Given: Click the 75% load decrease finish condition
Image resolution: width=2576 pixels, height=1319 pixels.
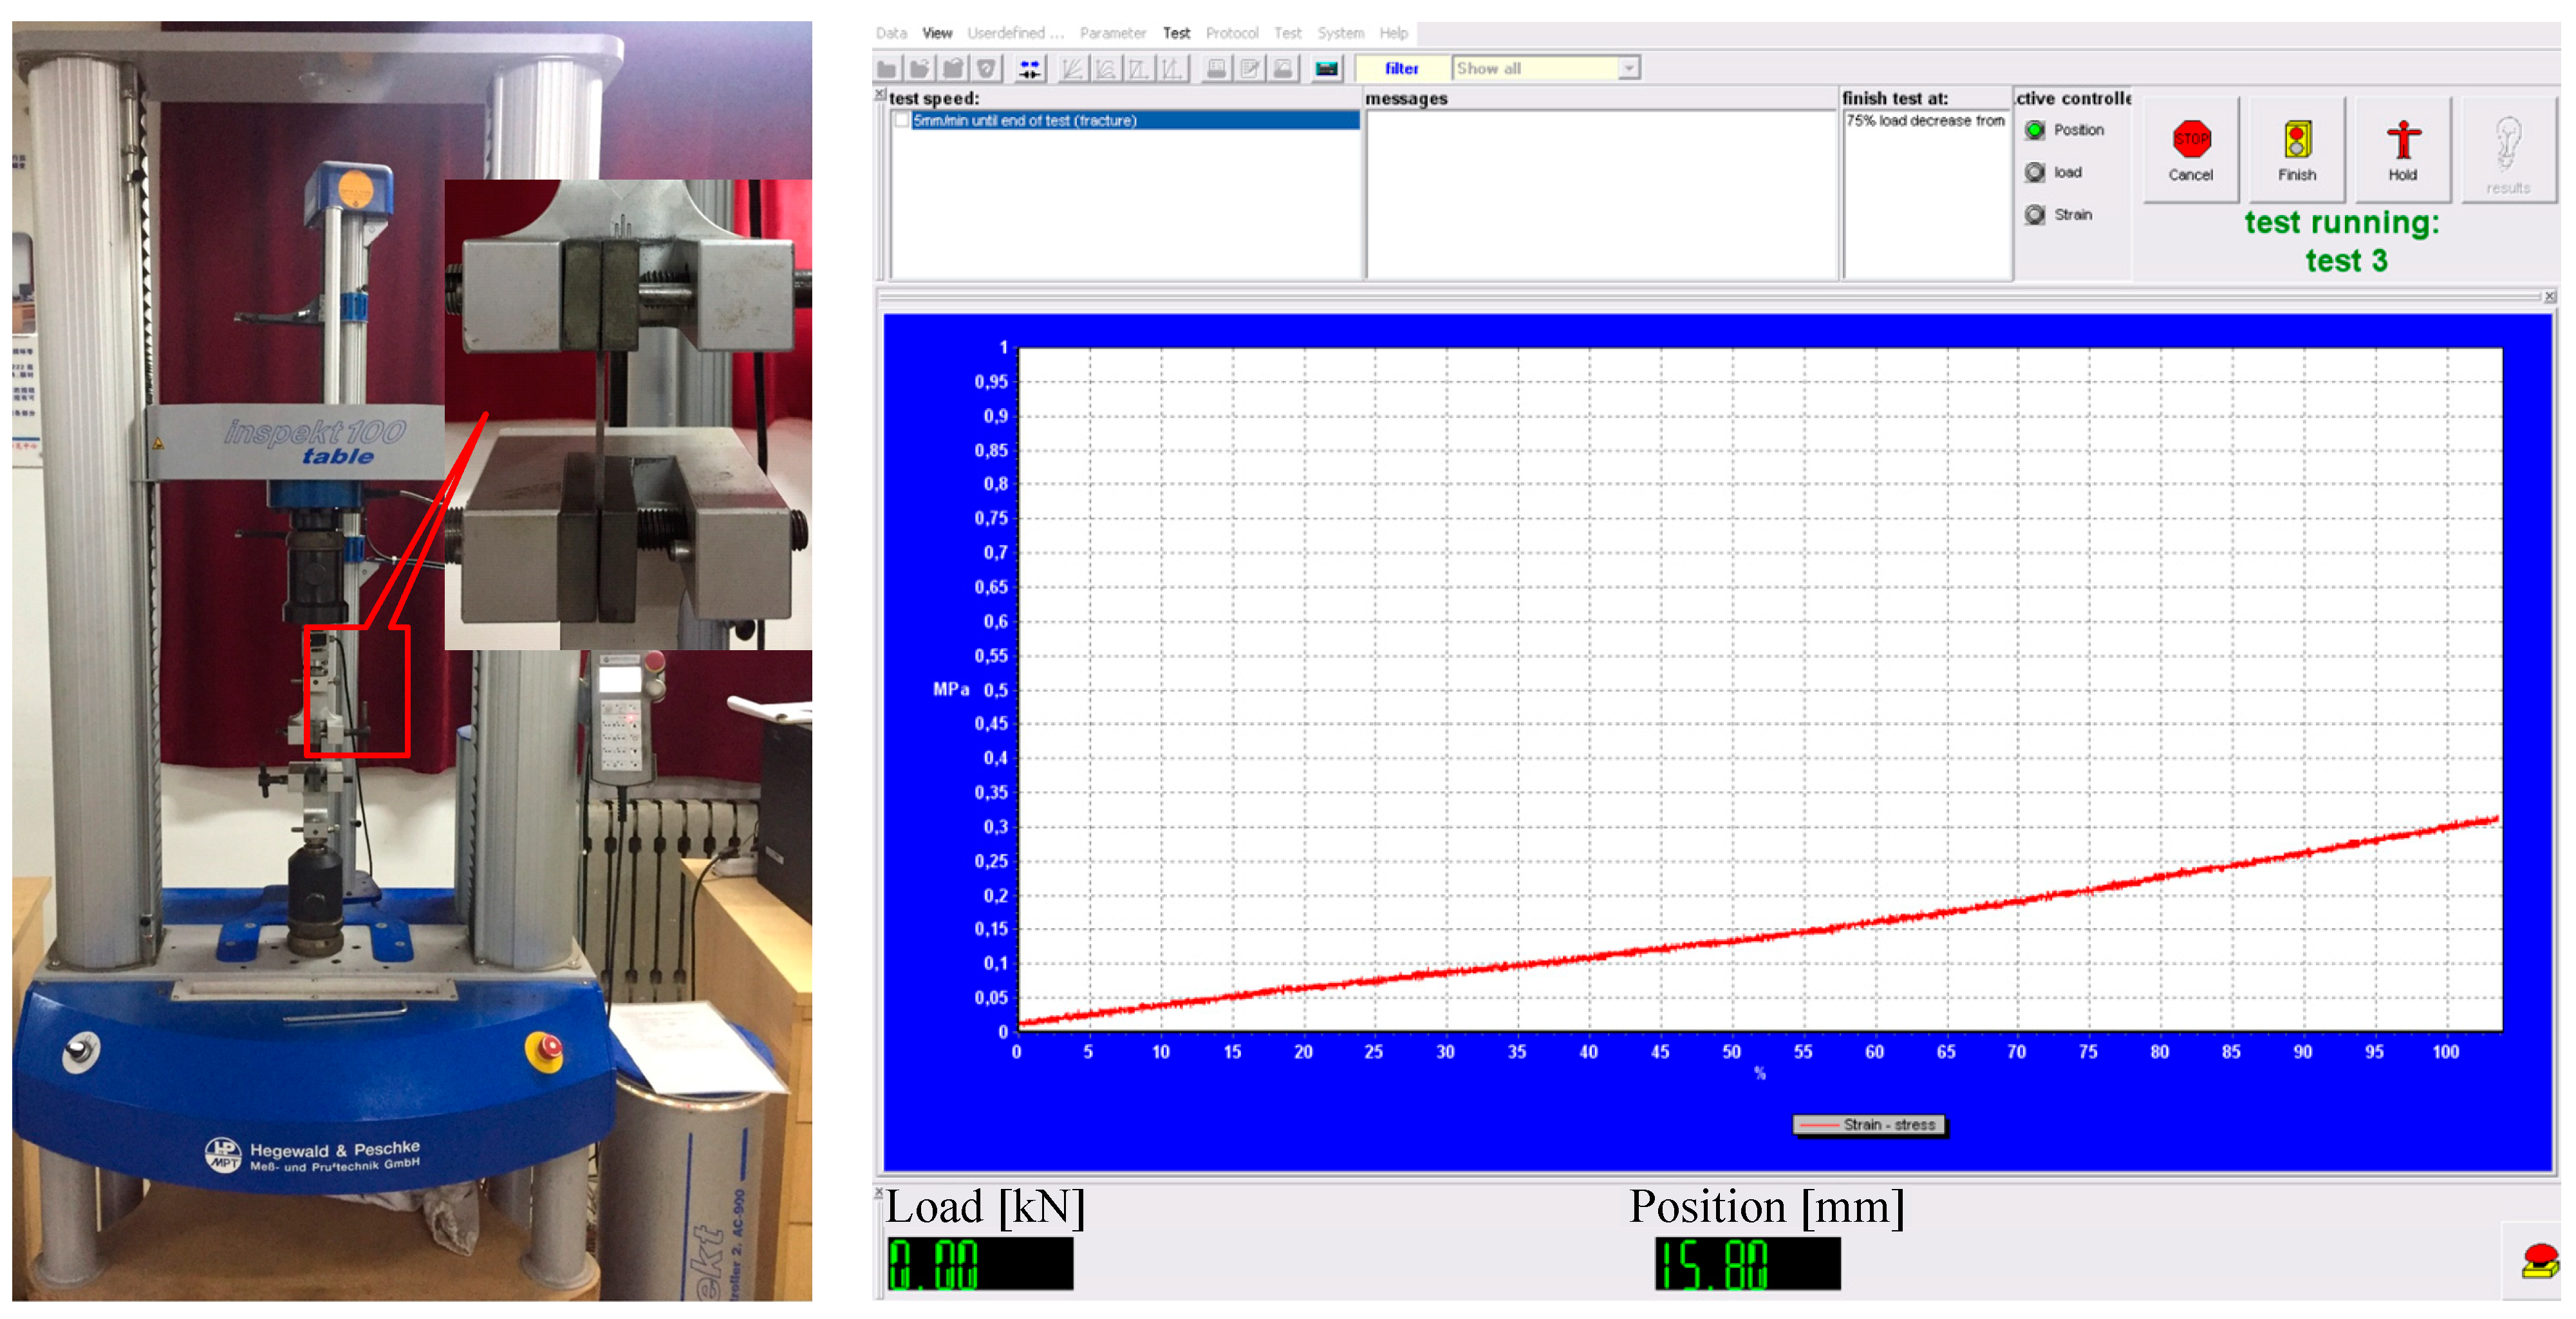Looking at the screenshot, I should [1925, 121].
